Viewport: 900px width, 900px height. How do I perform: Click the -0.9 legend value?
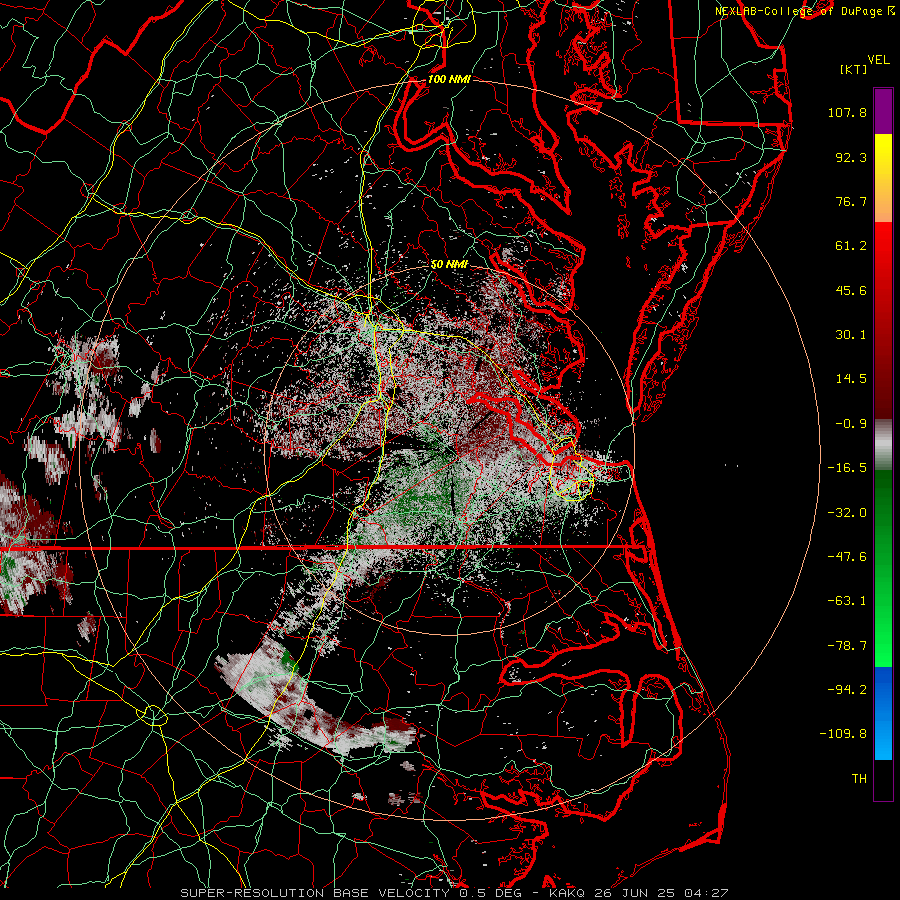point(851,424)
